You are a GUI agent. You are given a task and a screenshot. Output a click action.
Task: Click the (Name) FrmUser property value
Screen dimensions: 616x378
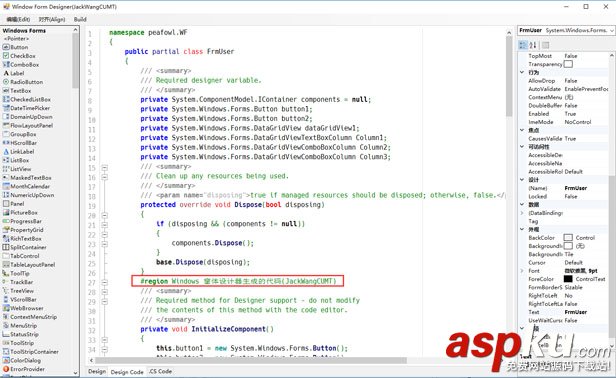[576, 188]
